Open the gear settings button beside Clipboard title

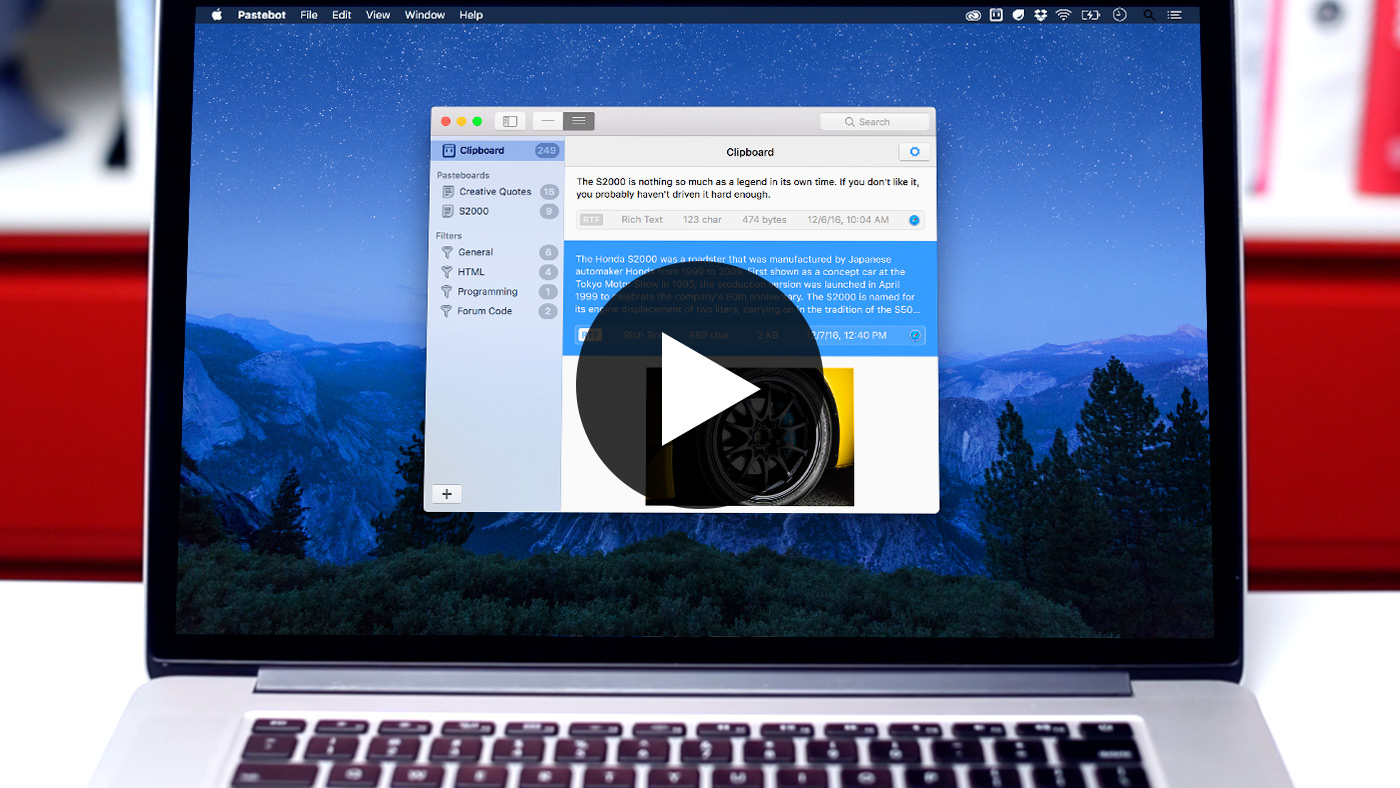click(914, 152)
